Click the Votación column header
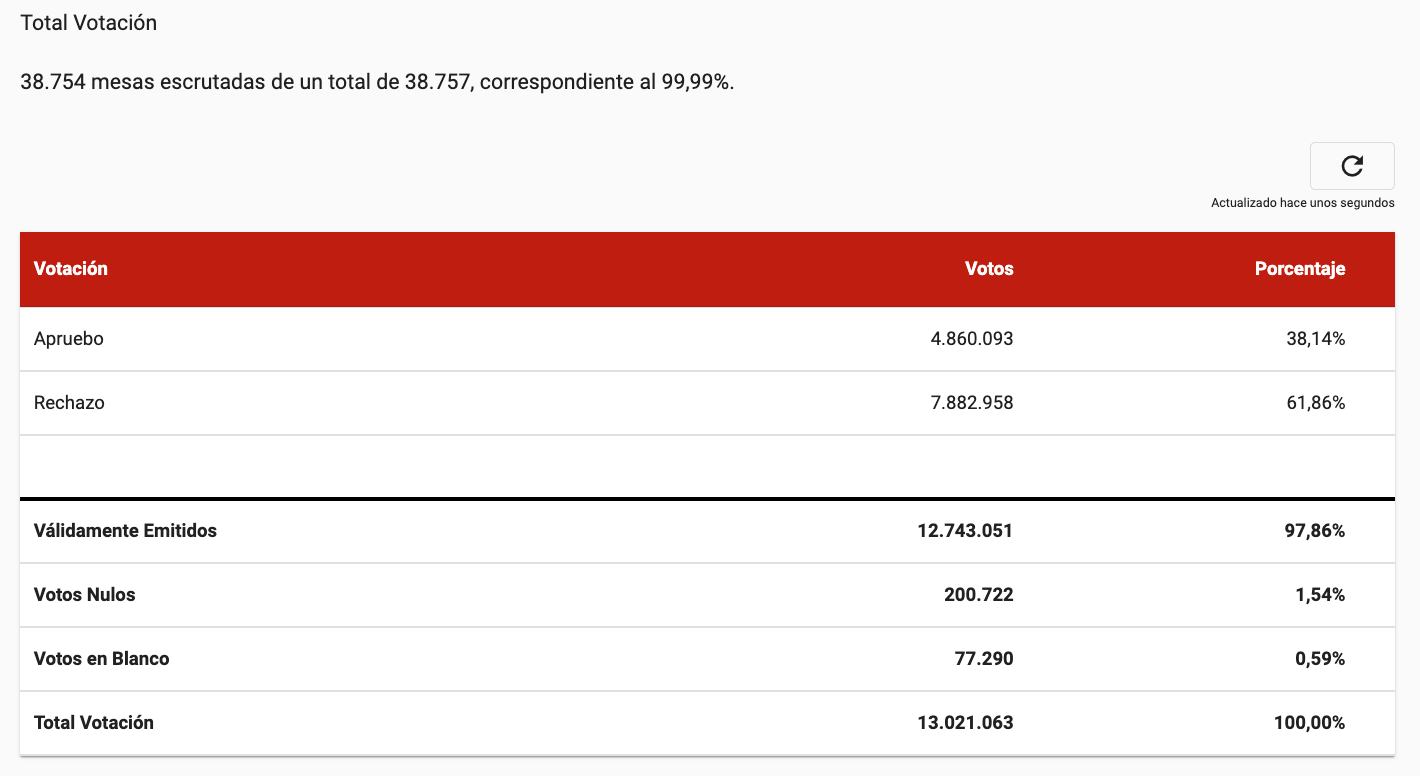 [x=71, y=269]
